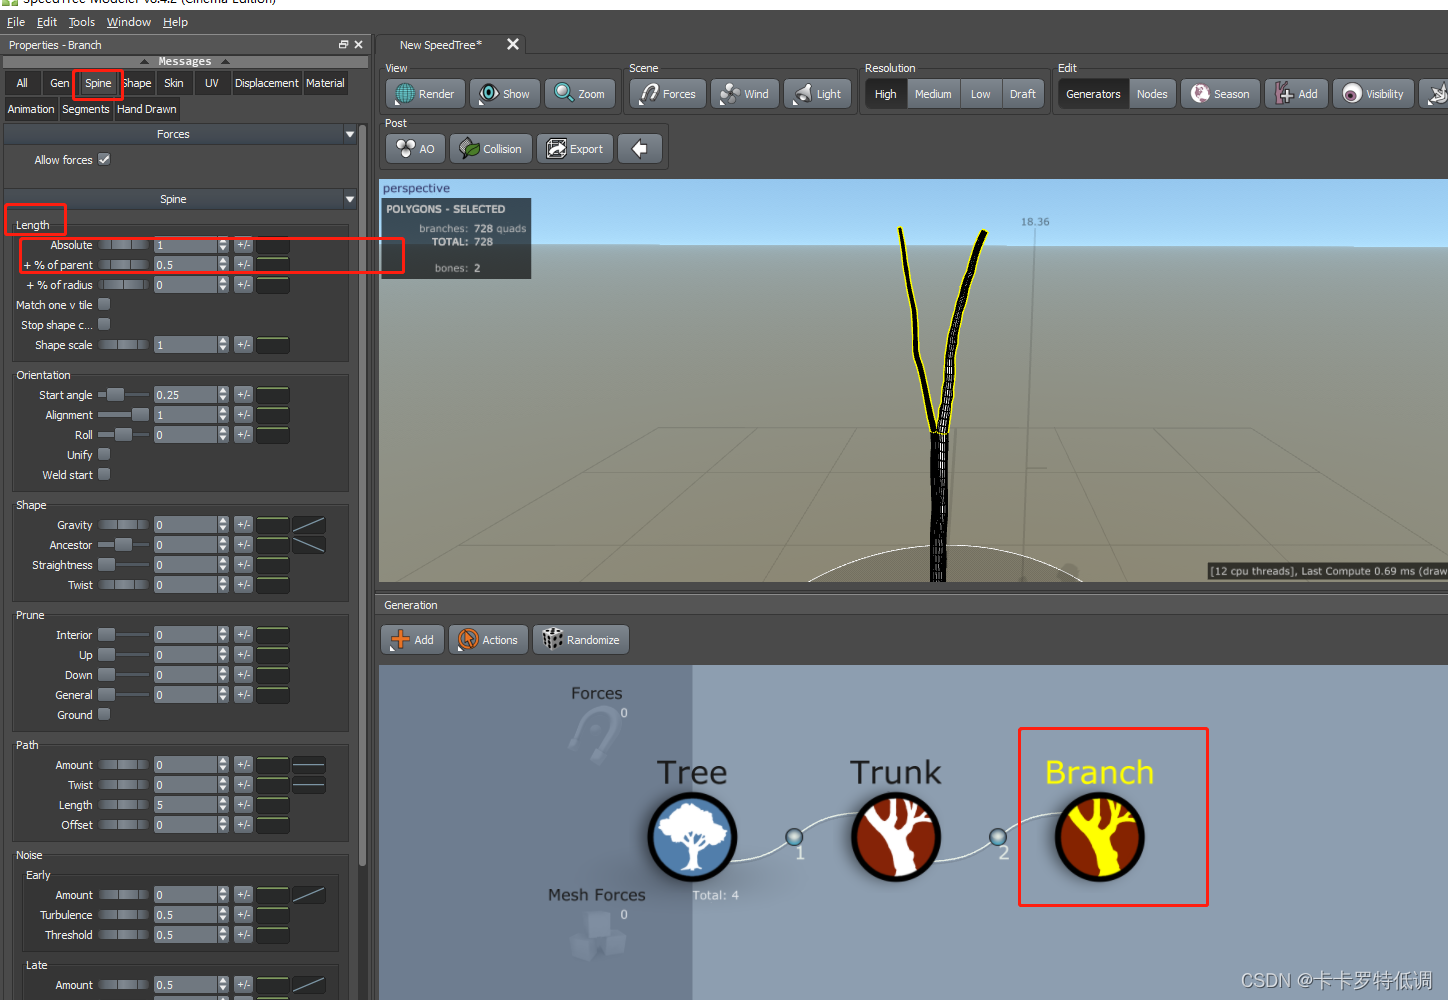This screenshot has width=1448, height=1000.
Task: Enable the Ground prune checkbox
Action: tap(104, 714)
